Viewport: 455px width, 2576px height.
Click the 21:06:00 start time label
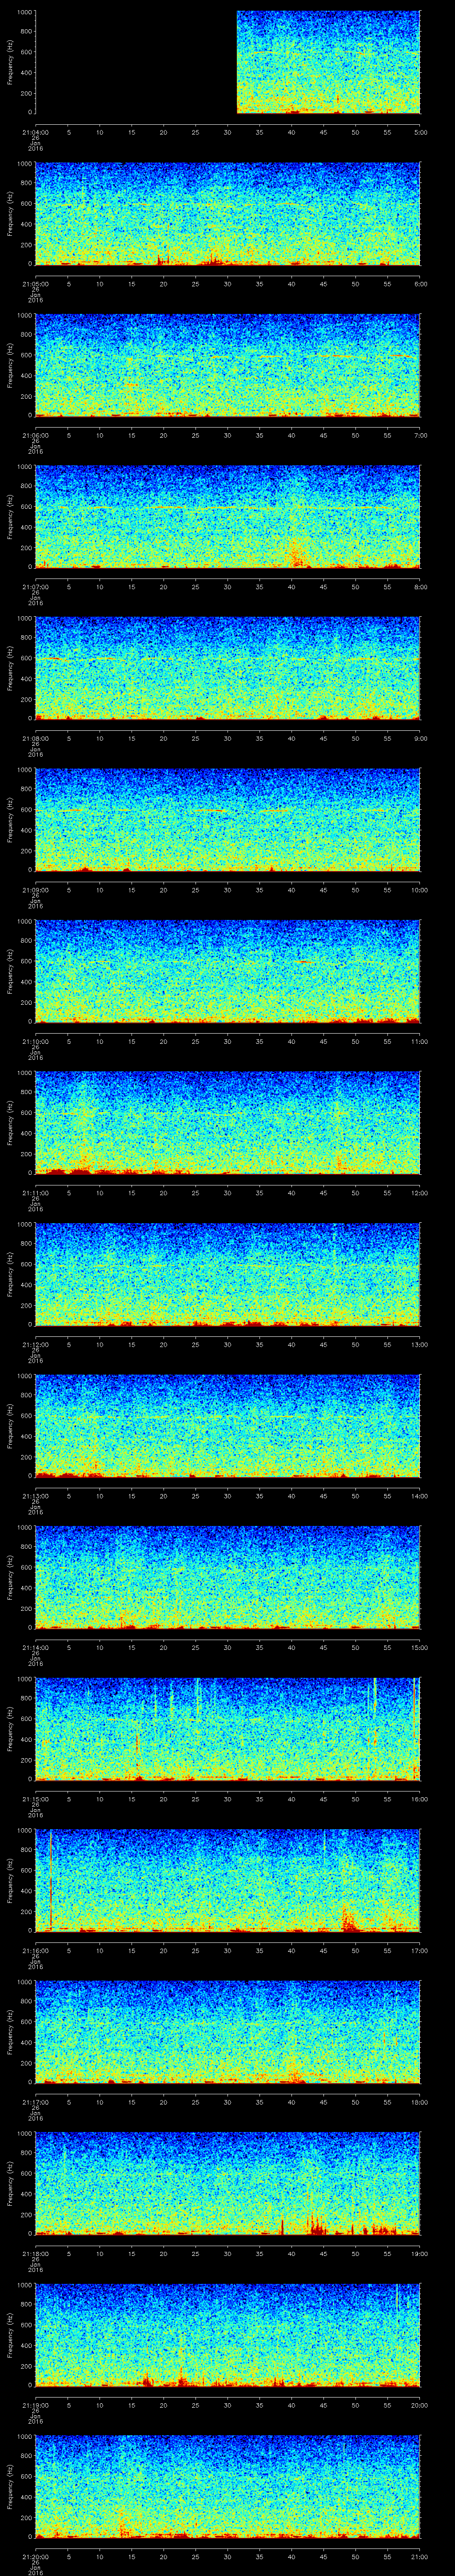tap(35, 434)
